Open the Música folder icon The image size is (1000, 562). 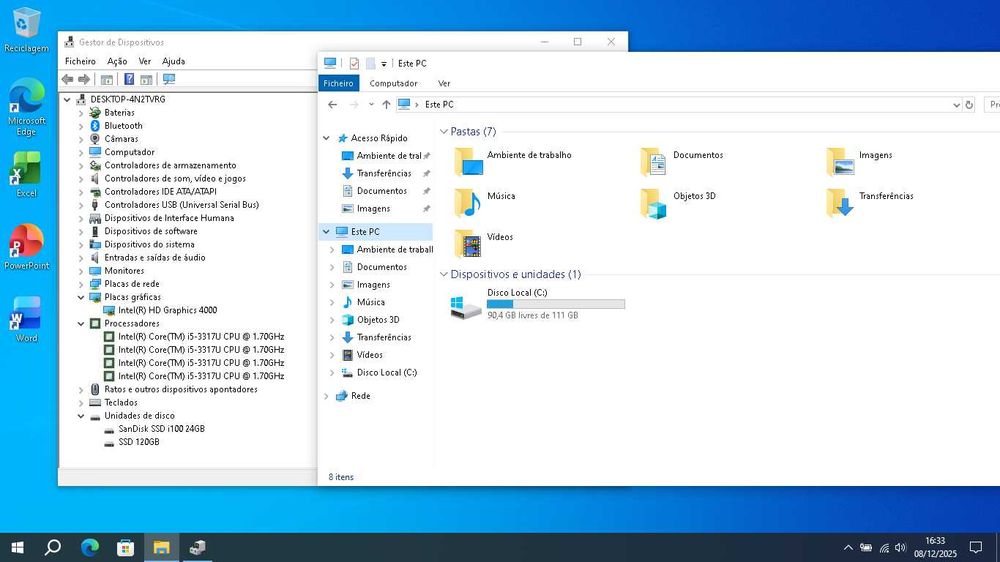(469, 203)
